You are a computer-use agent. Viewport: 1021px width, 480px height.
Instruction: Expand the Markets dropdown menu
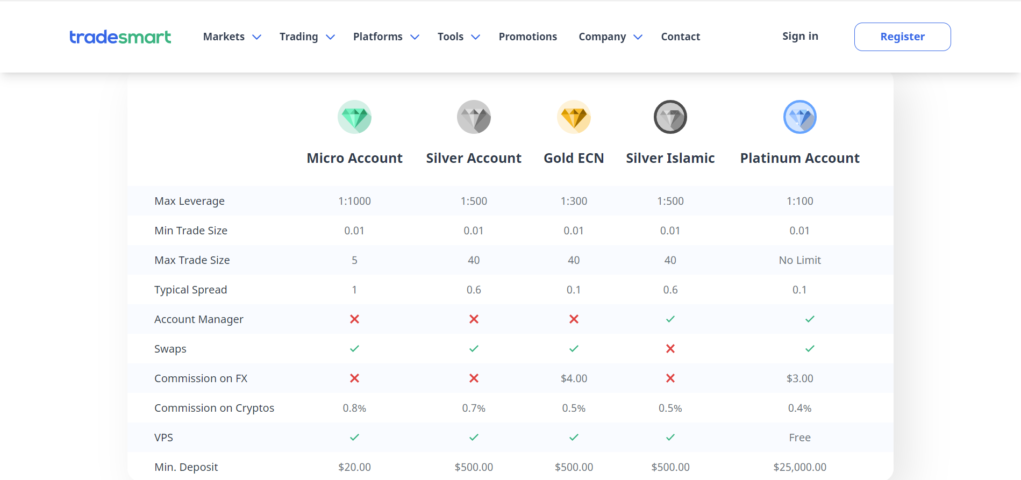pyautogui.click(x=232, y=36)
